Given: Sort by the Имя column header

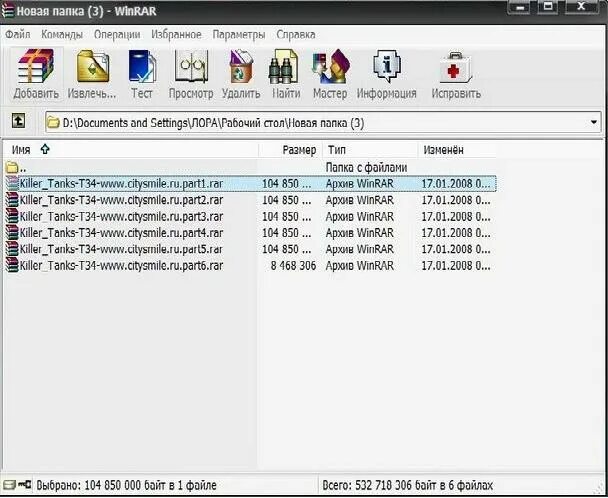Looking at the screenshot, I should point(131,150).
